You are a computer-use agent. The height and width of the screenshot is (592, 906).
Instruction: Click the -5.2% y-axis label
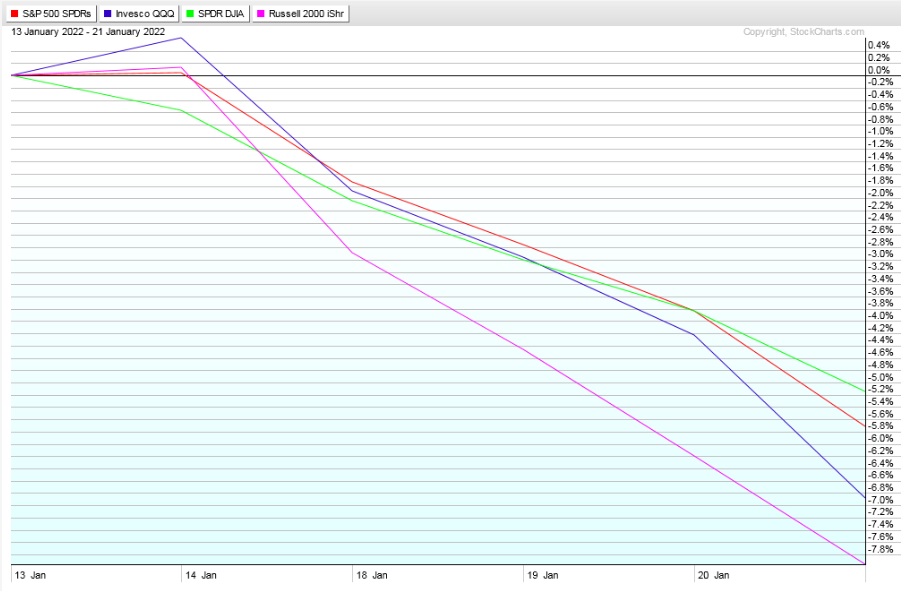point(881,389)
